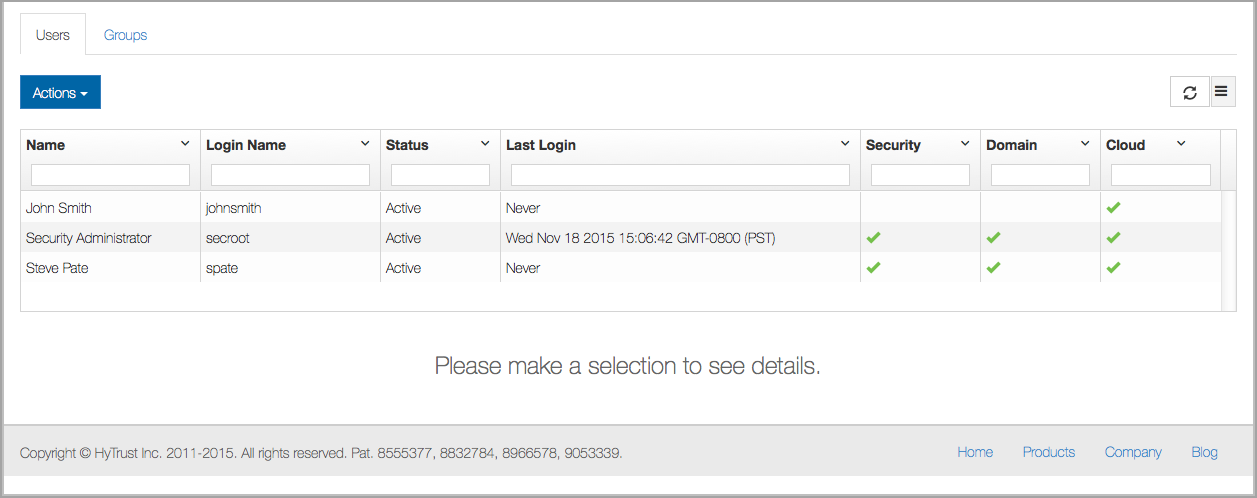Expand the Last Login column menu arrow
The height and width of the screenshot is (498, 1257).
click(845, 144)
